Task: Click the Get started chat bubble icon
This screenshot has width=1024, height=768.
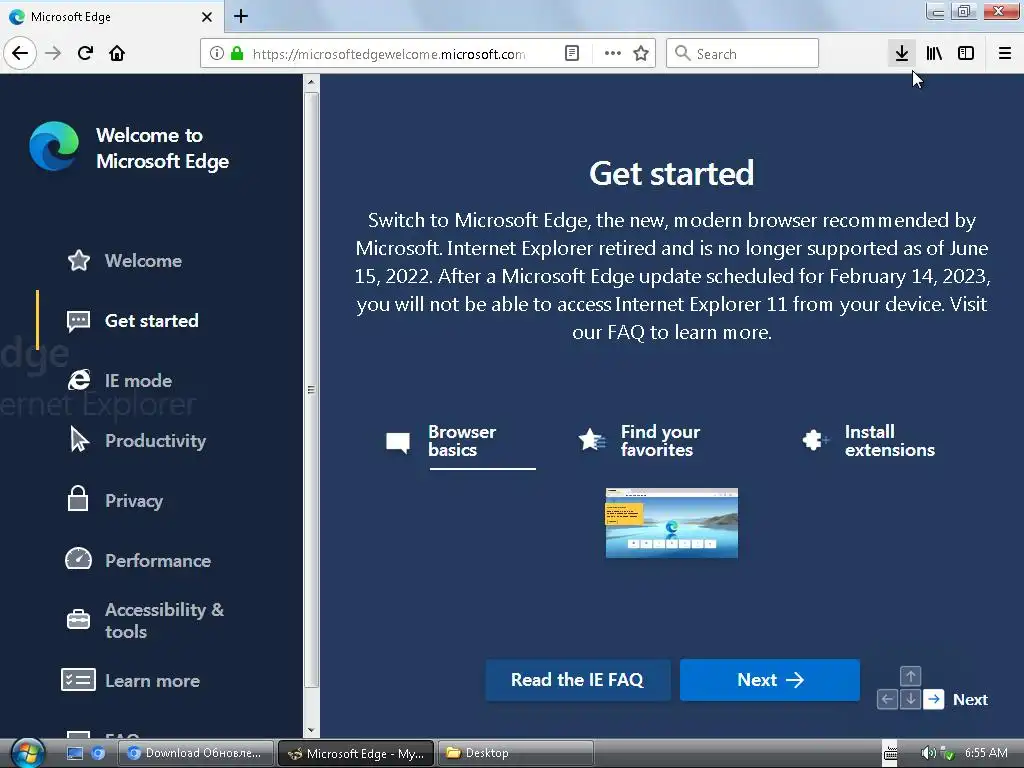Action: pyautogui.click(x=78, y=321)
